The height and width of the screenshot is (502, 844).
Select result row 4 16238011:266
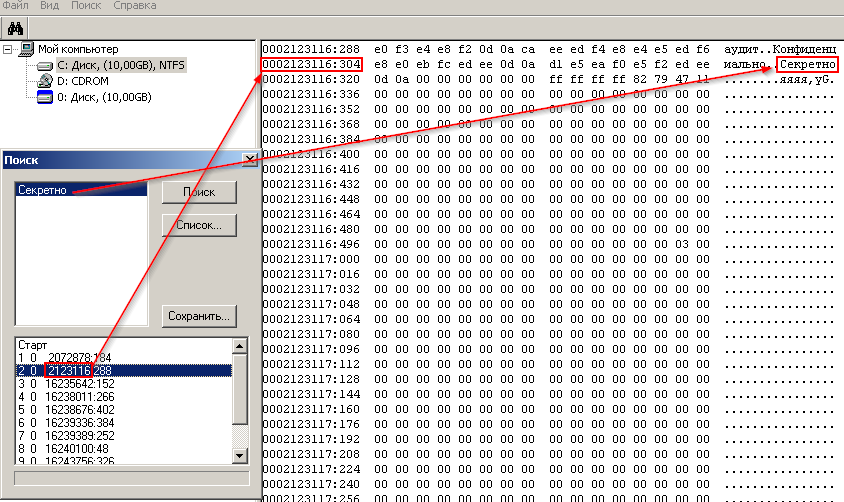(124, 397)
